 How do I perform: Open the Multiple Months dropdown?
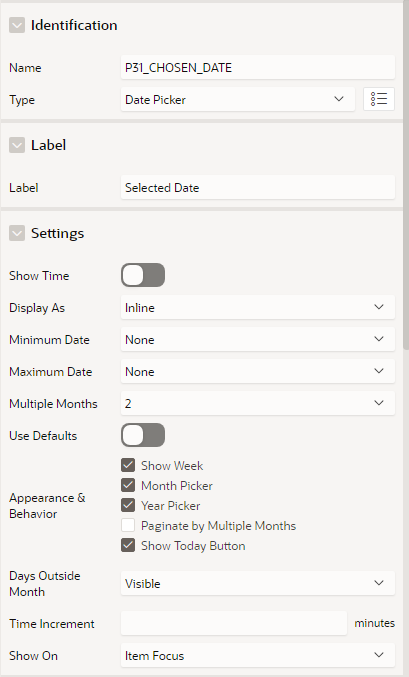tap(258, 403)
